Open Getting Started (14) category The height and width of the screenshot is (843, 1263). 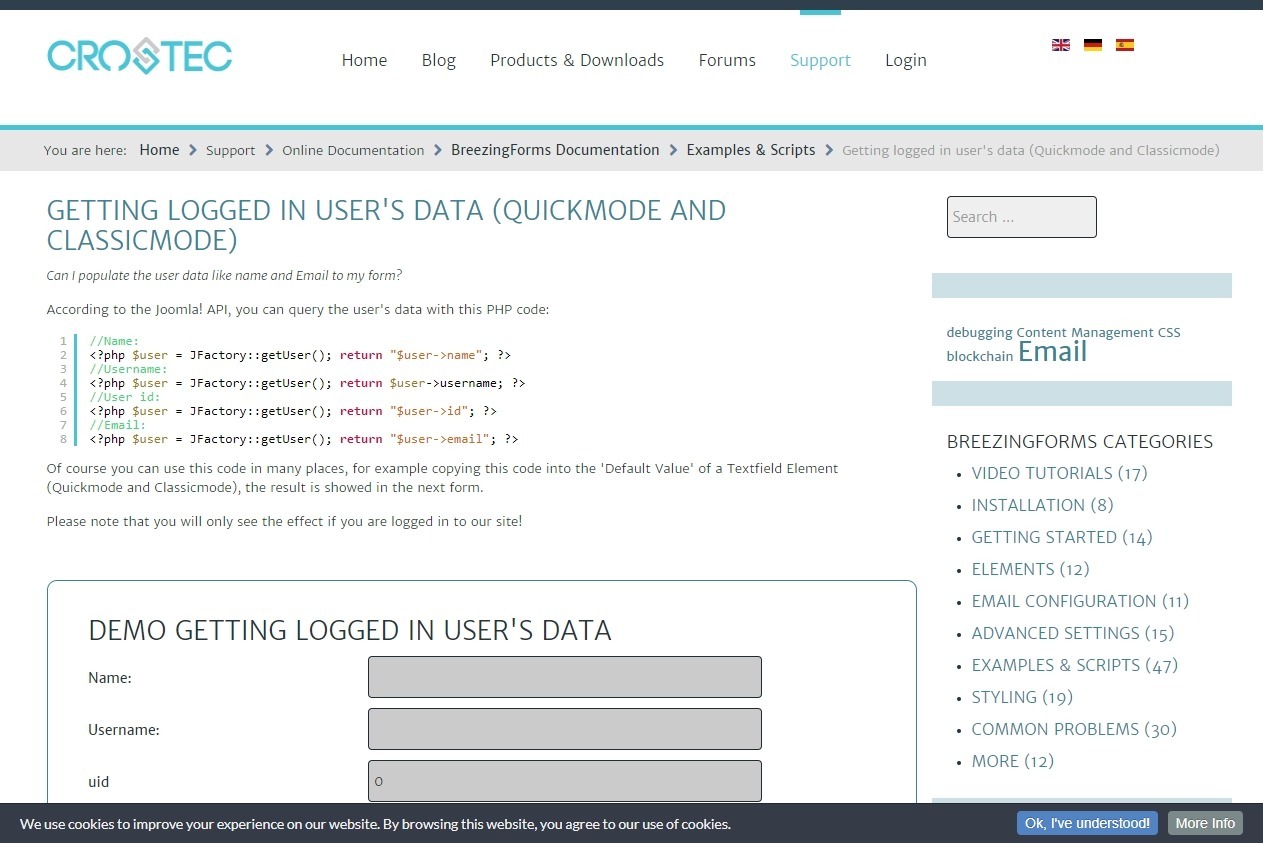pos(1062,537)
